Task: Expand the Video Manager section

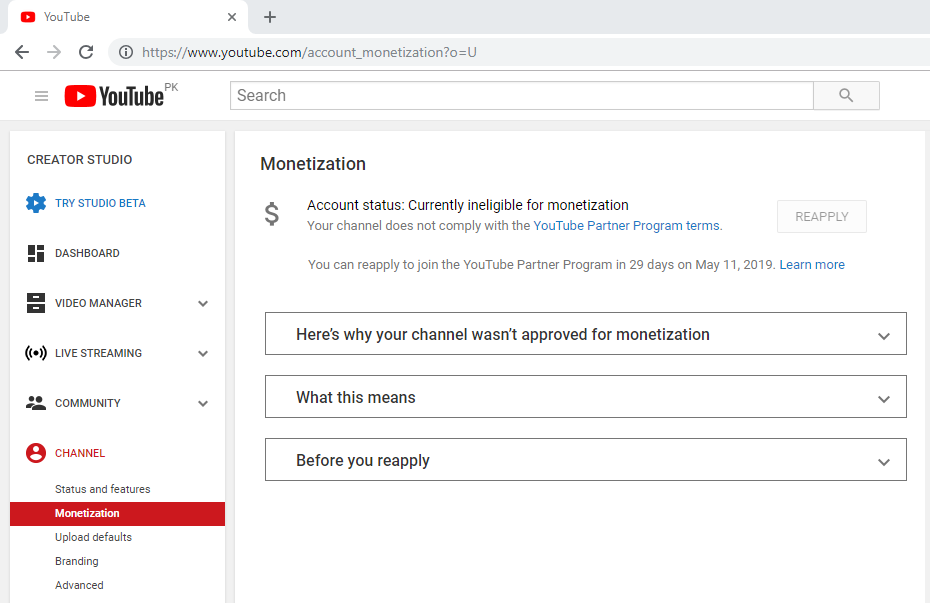Action: [x=203, y=304]
